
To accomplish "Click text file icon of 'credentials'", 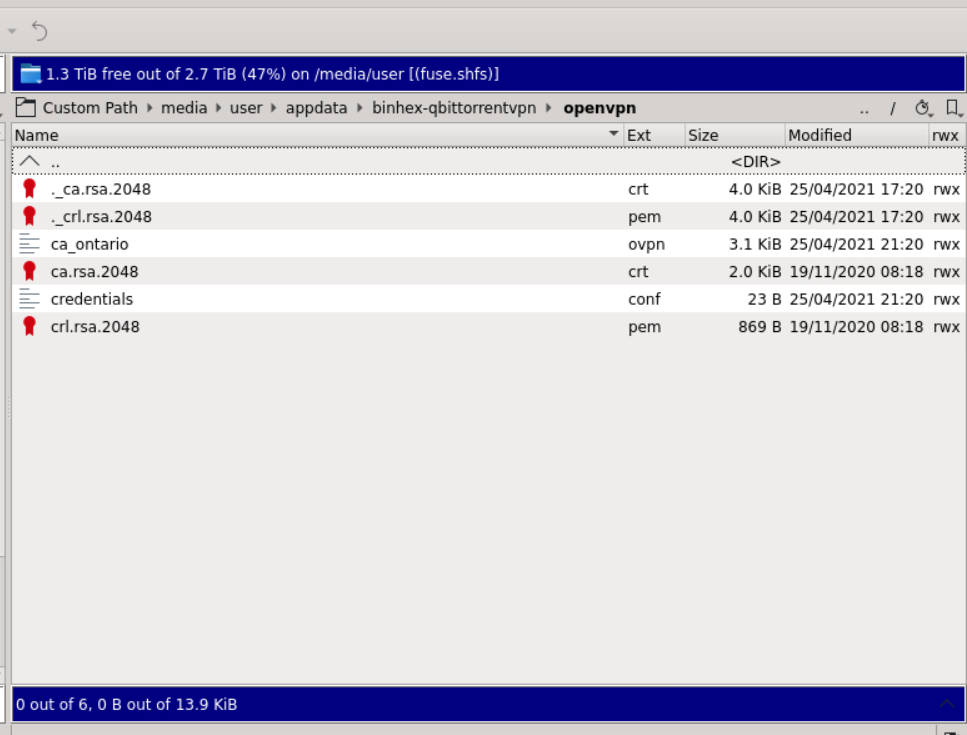I will [29, 299].
